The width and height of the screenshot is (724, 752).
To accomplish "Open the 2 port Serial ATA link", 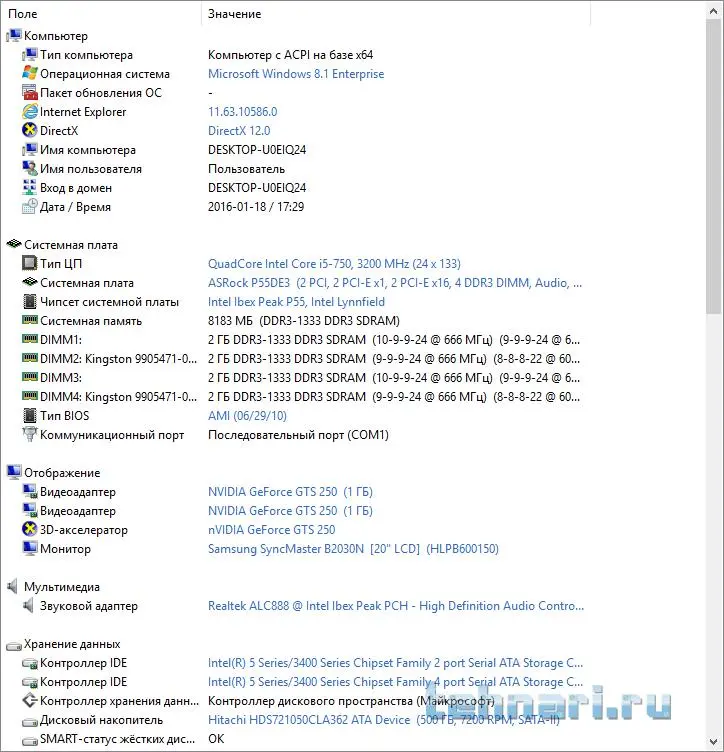I will [395, 663].
